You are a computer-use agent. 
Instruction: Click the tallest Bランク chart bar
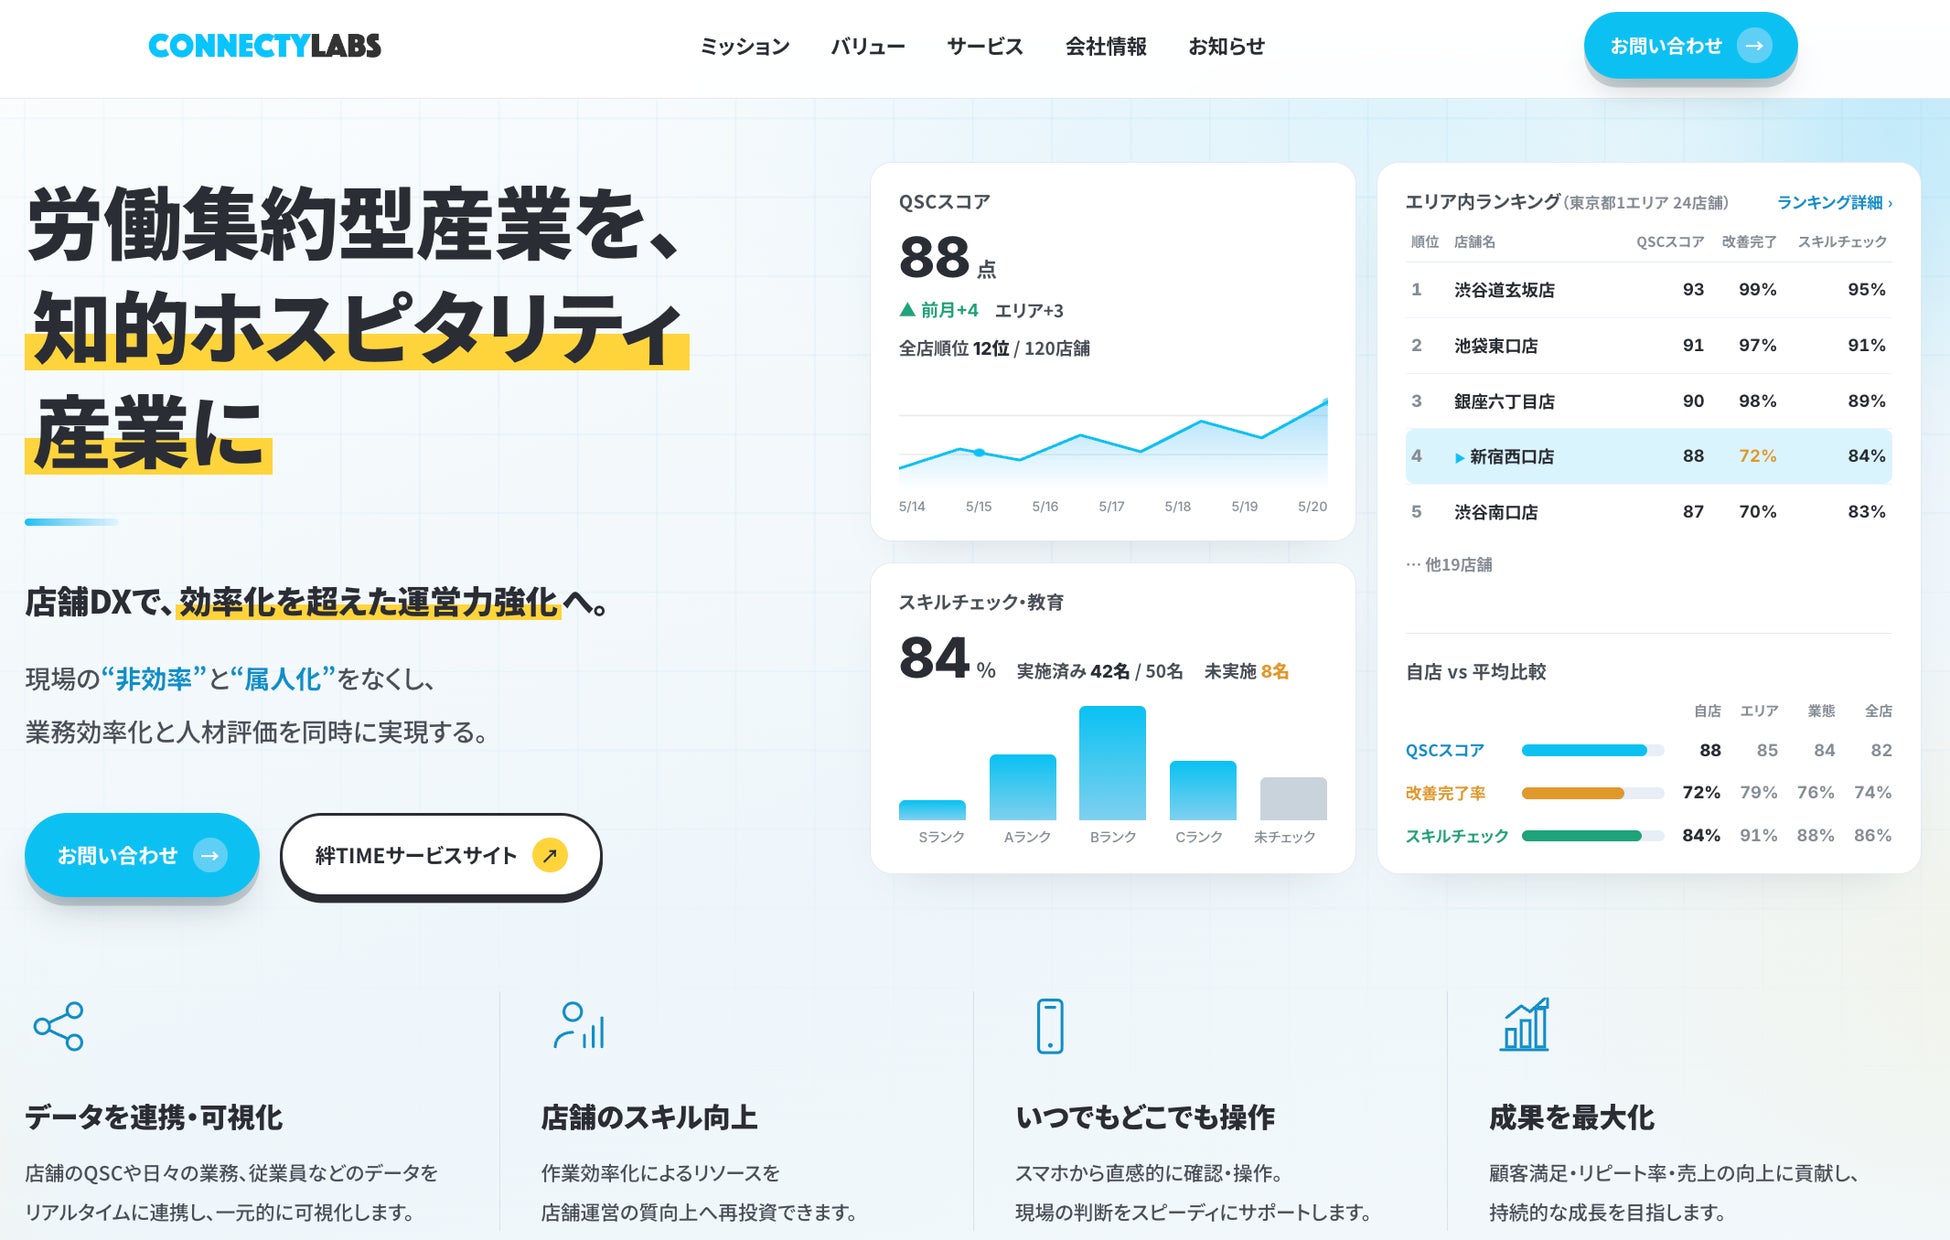pyautogui.click(x=1112, y=763)
